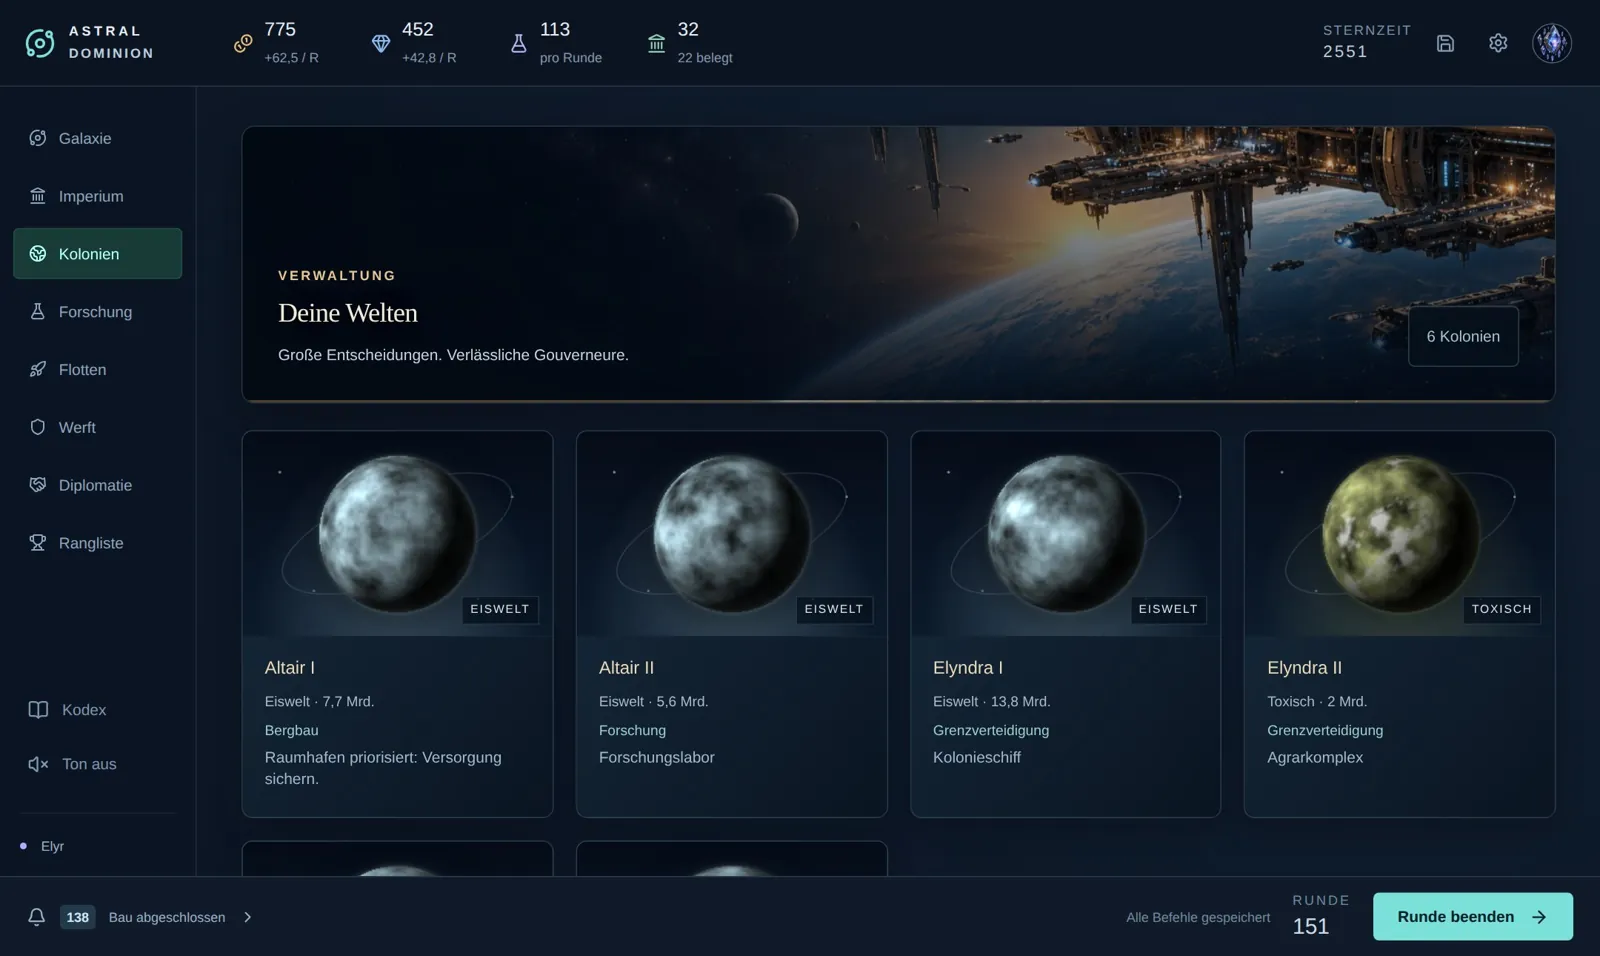The height and width of the screenshot is (956, 1600).
Task: Open the player avatar profile
Action: (1552, 43)
